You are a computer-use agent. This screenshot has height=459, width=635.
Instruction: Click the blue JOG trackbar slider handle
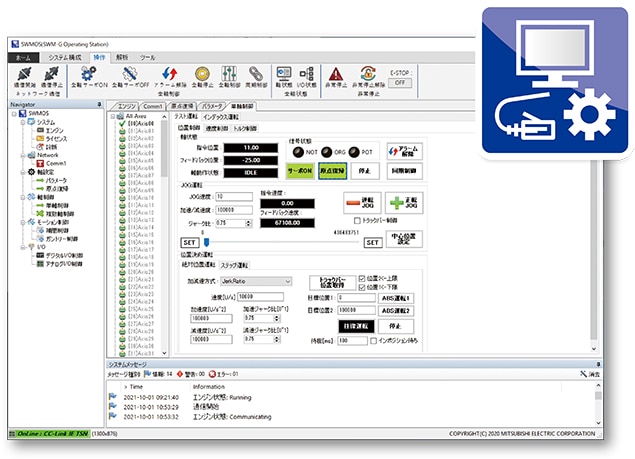pos(207,242)
